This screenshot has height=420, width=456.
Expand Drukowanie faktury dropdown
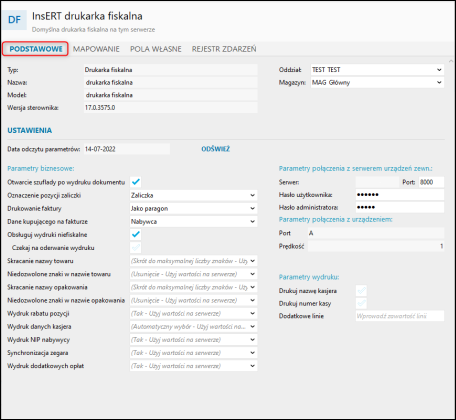(193, 208)
